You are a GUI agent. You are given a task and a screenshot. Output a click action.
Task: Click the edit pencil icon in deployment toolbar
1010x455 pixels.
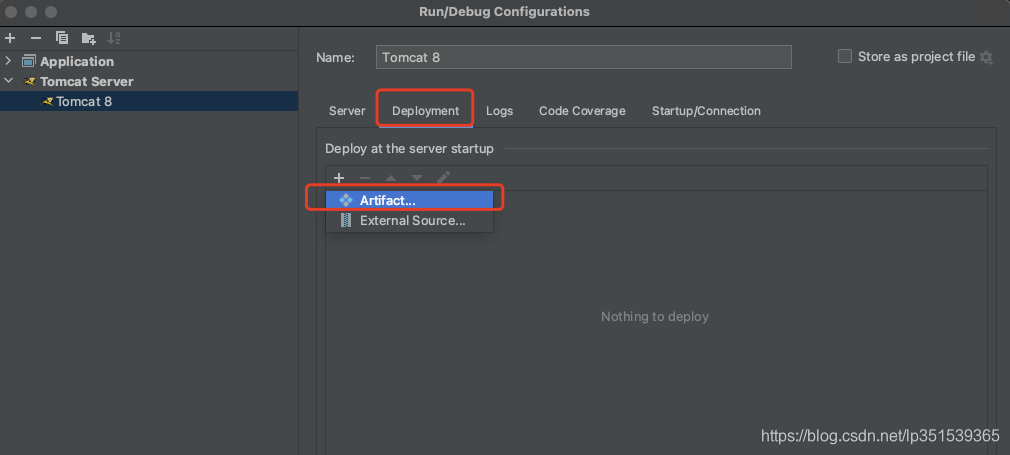point(443,178)
